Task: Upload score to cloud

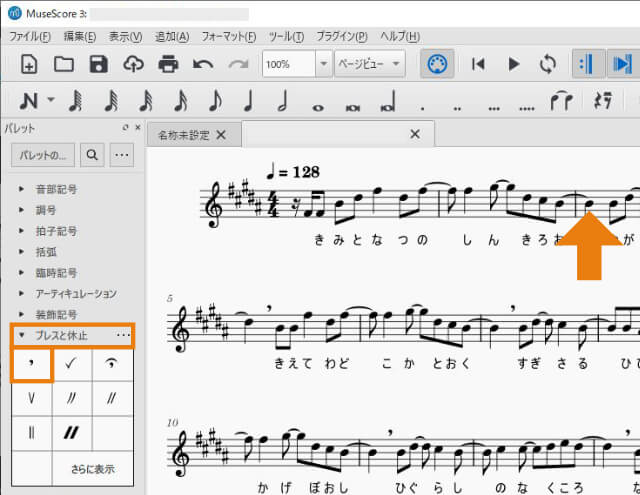Action: tap(133, 64)
